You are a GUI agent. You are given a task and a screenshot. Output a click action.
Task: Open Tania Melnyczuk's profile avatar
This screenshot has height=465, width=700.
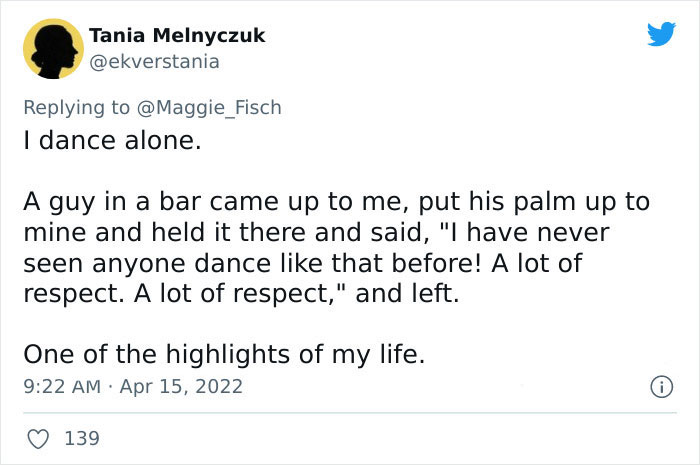[x=52, y=48]
